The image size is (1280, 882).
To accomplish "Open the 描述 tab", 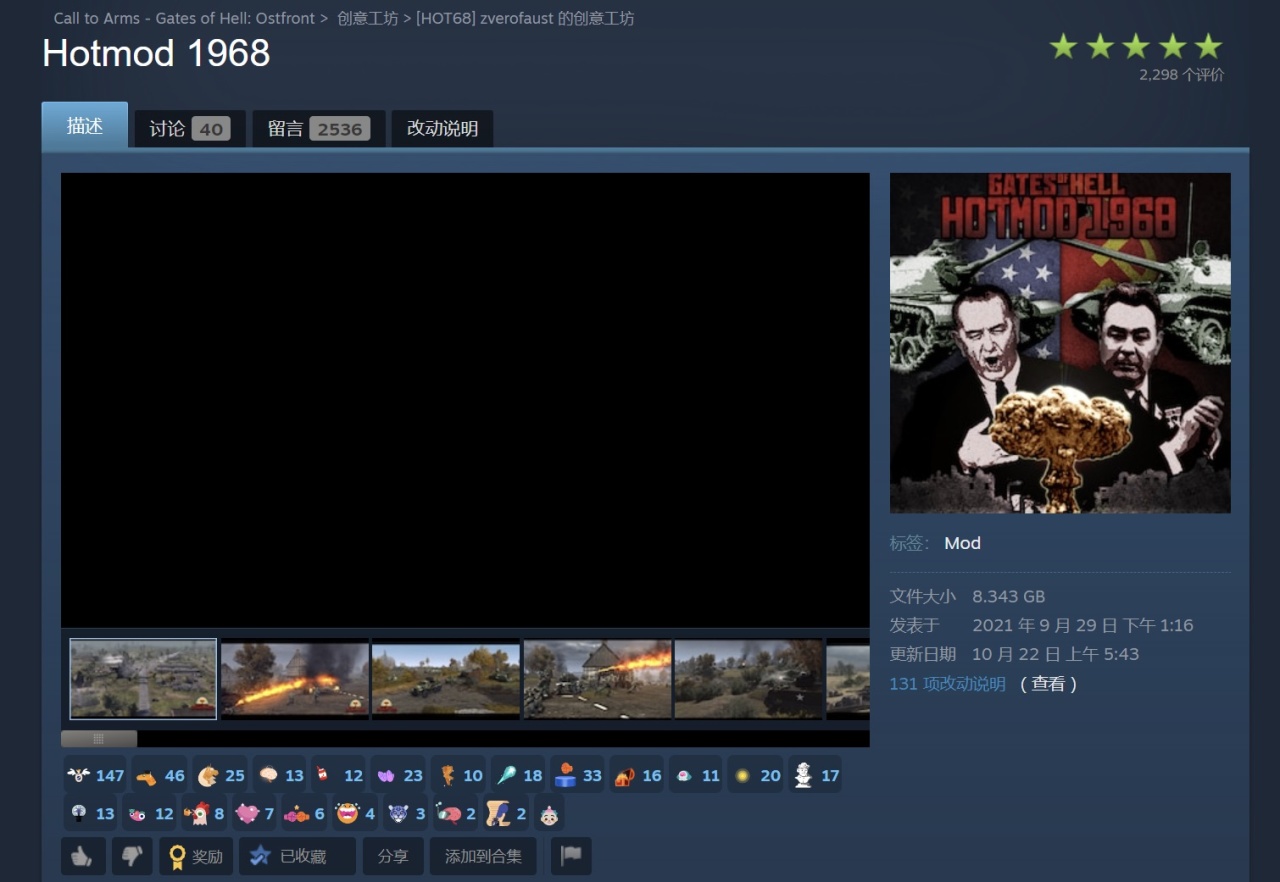I will coord(85,126).
